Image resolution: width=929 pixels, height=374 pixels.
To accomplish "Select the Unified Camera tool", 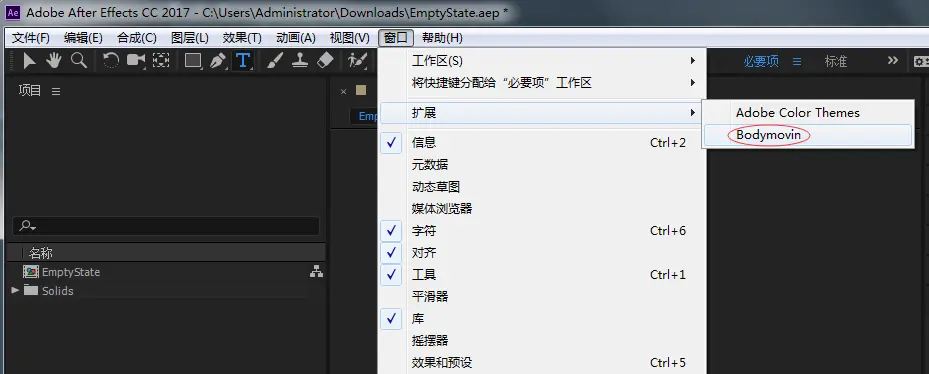I will tap(136, 60).
